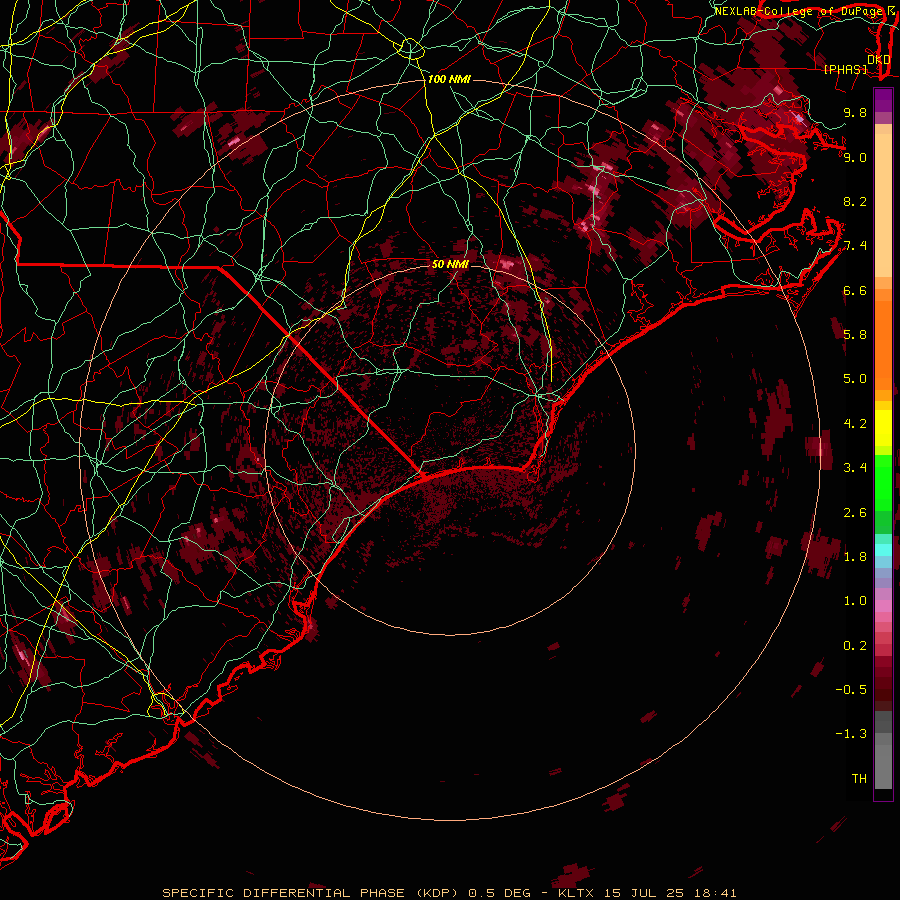Click the 7.4 value on the scale
The height and width of the screenshot is (900, 900).
[855, 246]
